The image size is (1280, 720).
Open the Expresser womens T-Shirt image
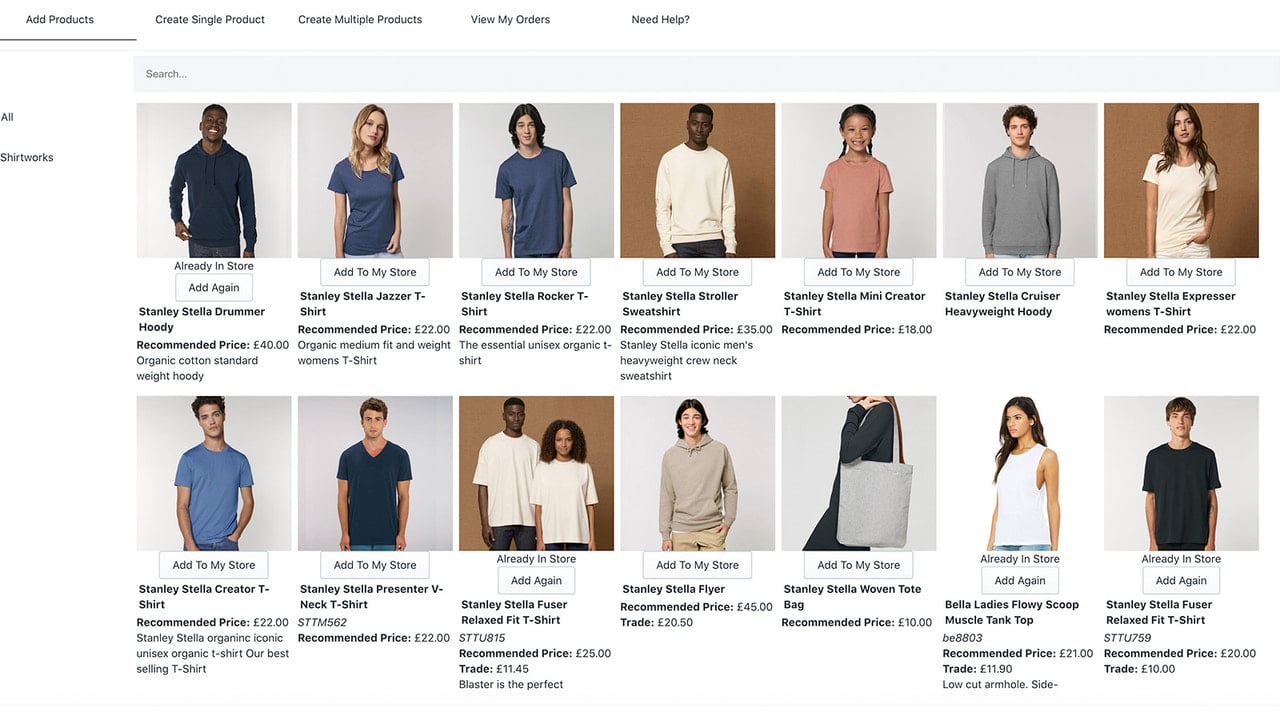tap(1181, 181)
